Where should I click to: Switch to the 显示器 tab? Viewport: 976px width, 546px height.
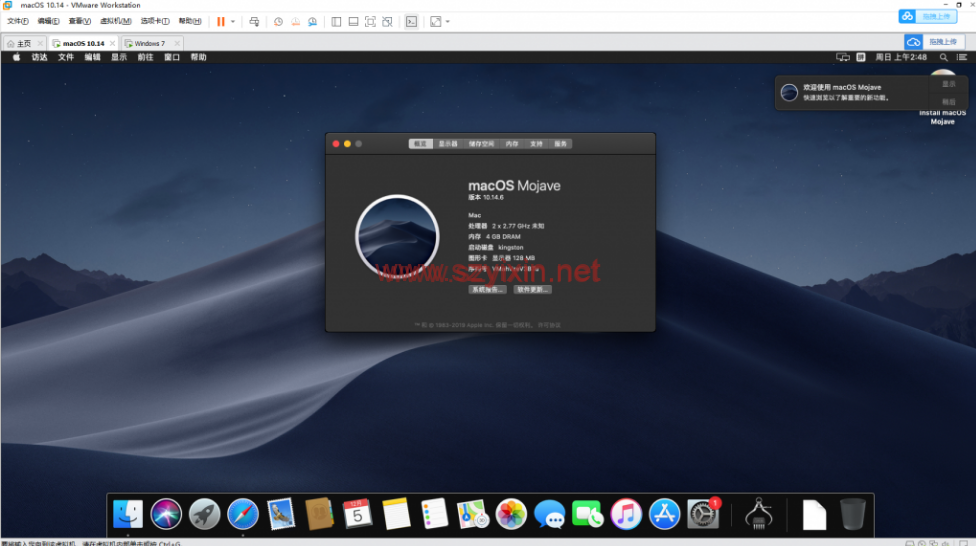(x=448, y=144)
